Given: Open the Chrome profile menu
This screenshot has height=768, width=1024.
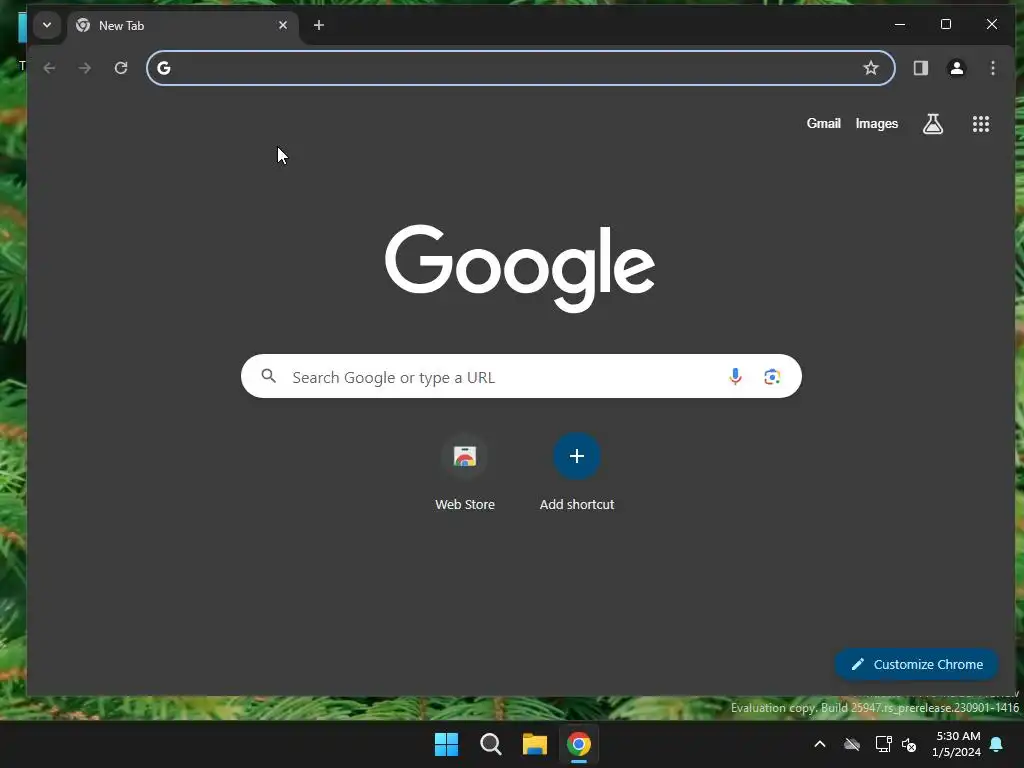Looking at the screenshot, I should coord(957,68).
